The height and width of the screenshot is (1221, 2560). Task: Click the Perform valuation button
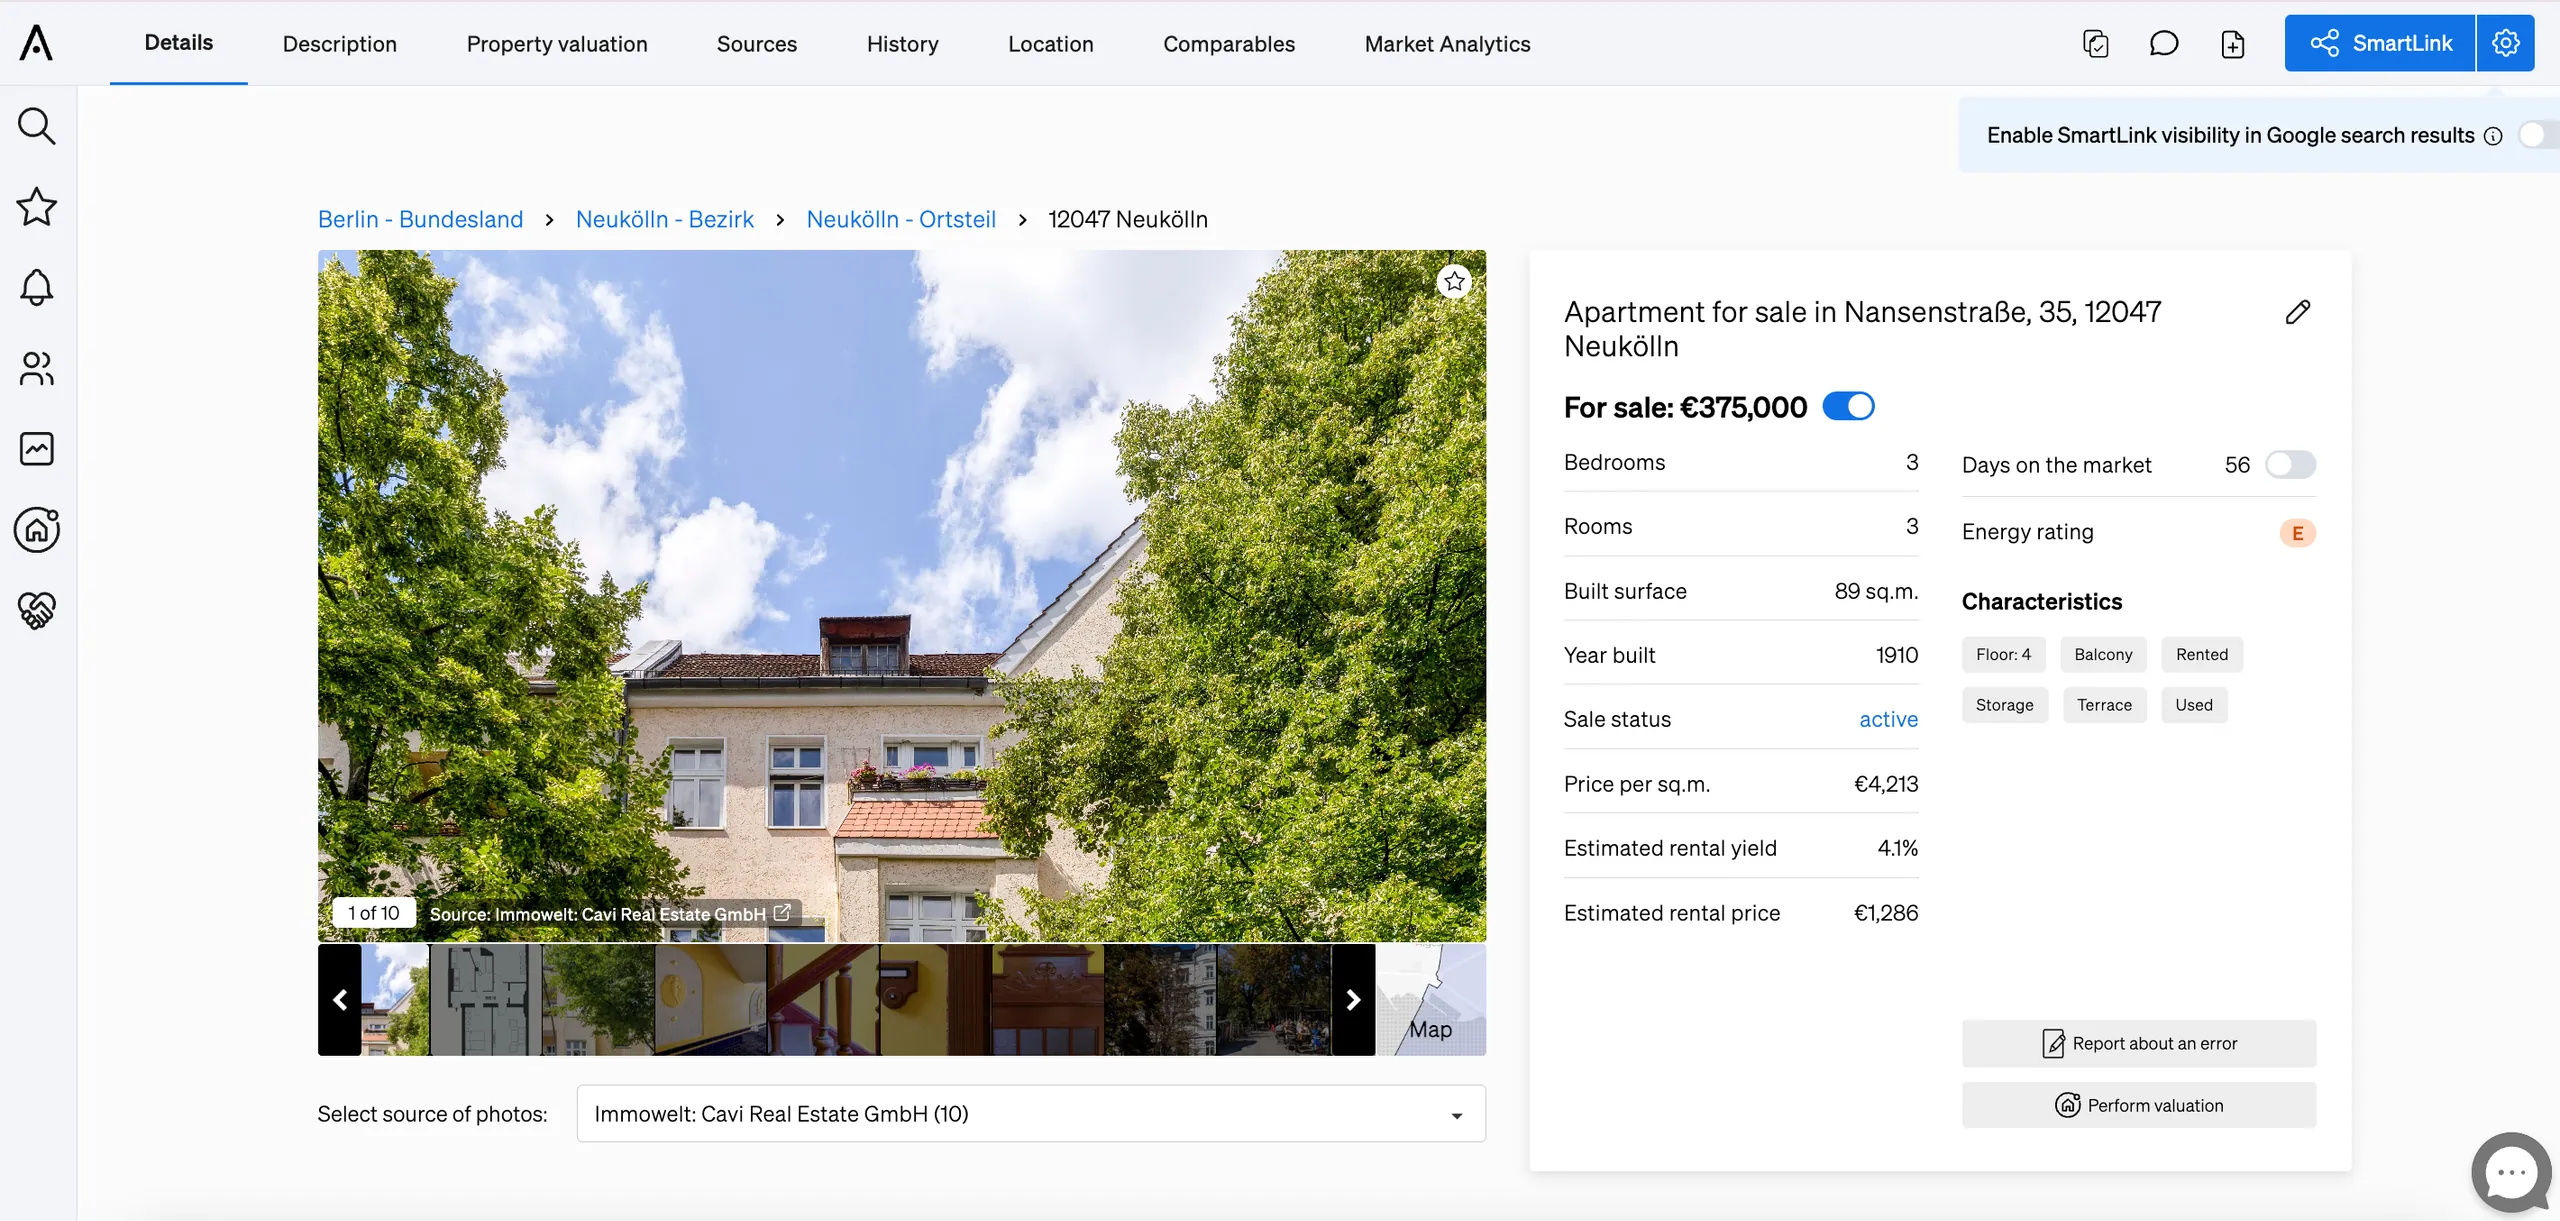(2139, 1105)
